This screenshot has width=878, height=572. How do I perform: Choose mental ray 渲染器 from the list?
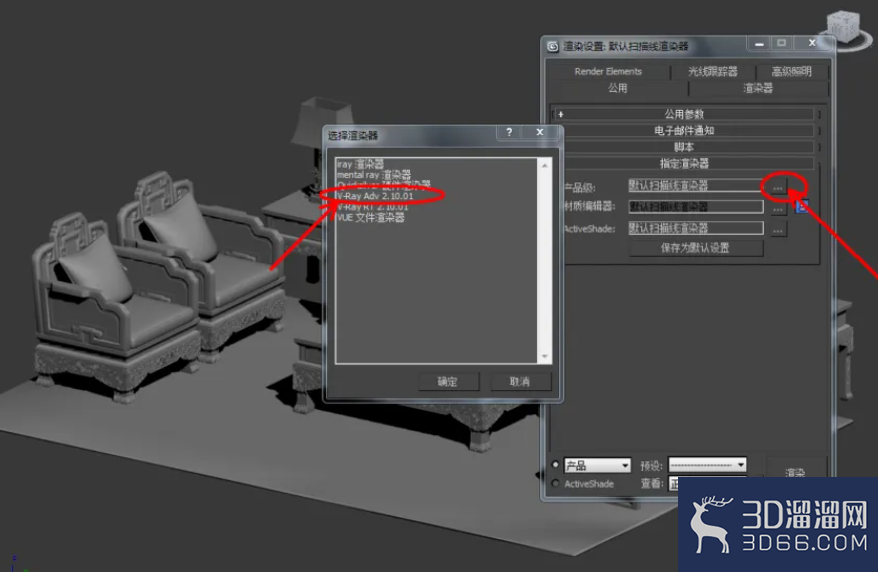(373, 175)
